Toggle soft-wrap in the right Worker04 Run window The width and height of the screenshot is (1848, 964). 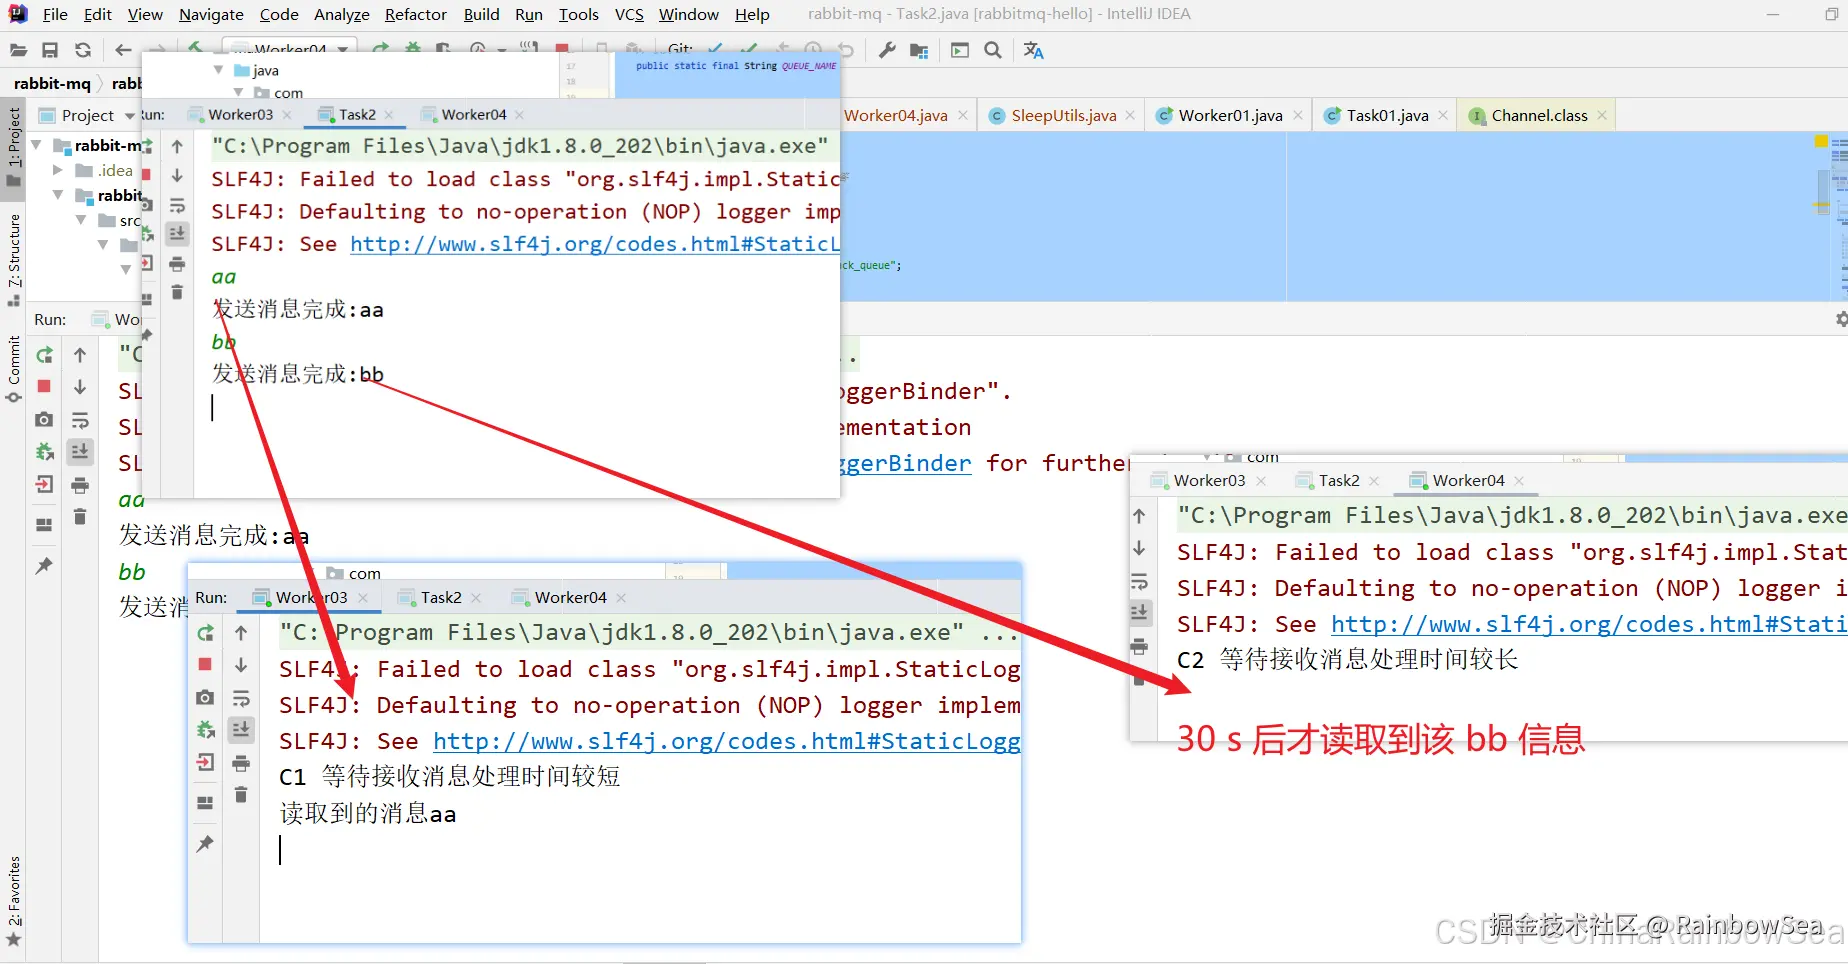click(x=1139, y=582)
